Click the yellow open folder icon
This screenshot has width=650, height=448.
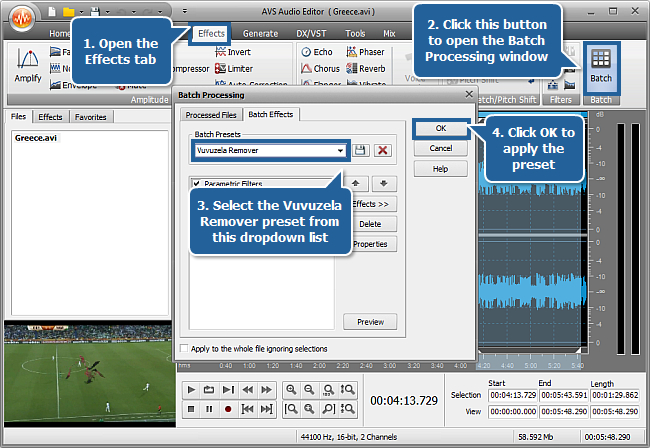click(68, 12)
